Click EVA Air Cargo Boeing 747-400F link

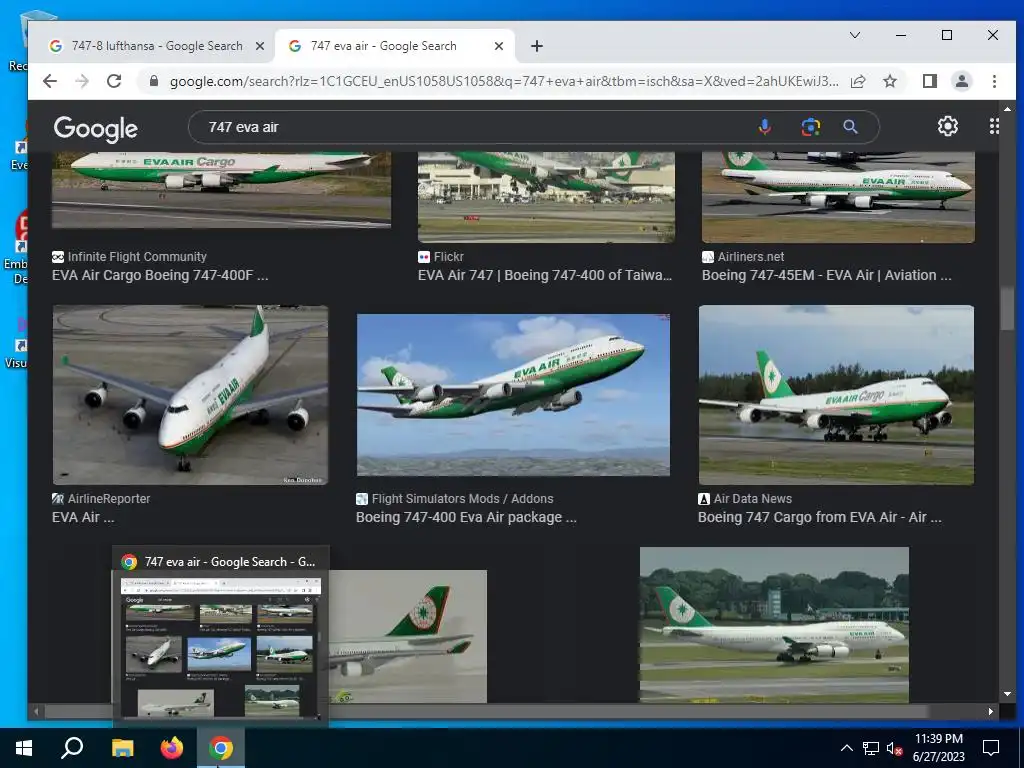coord(160,275)
